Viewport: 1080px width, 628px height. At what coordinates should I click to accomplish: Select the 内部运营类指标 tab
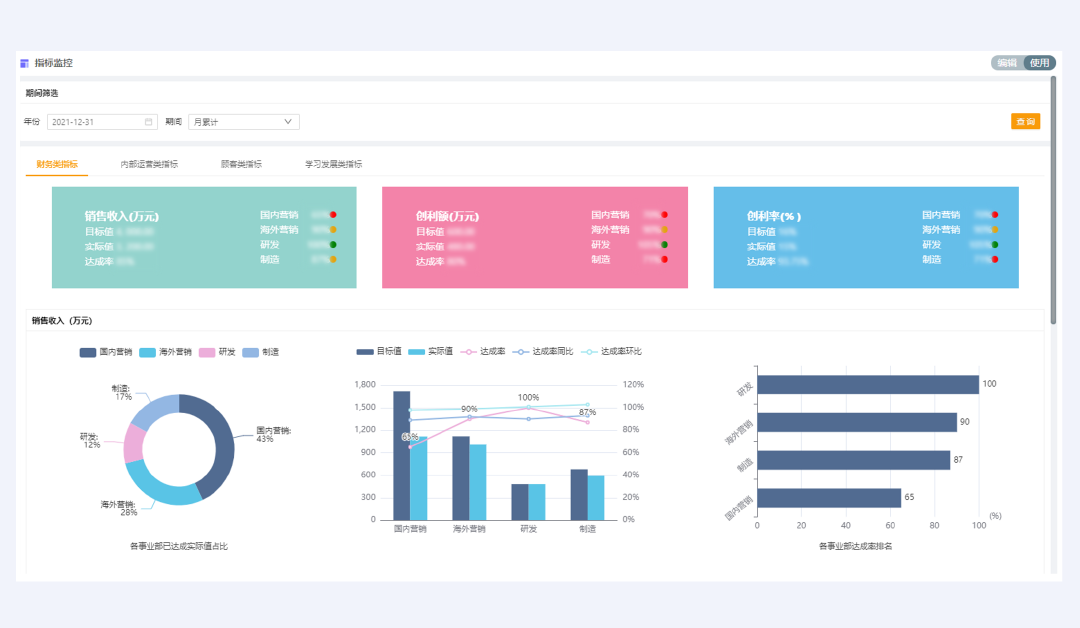point(149,164)
